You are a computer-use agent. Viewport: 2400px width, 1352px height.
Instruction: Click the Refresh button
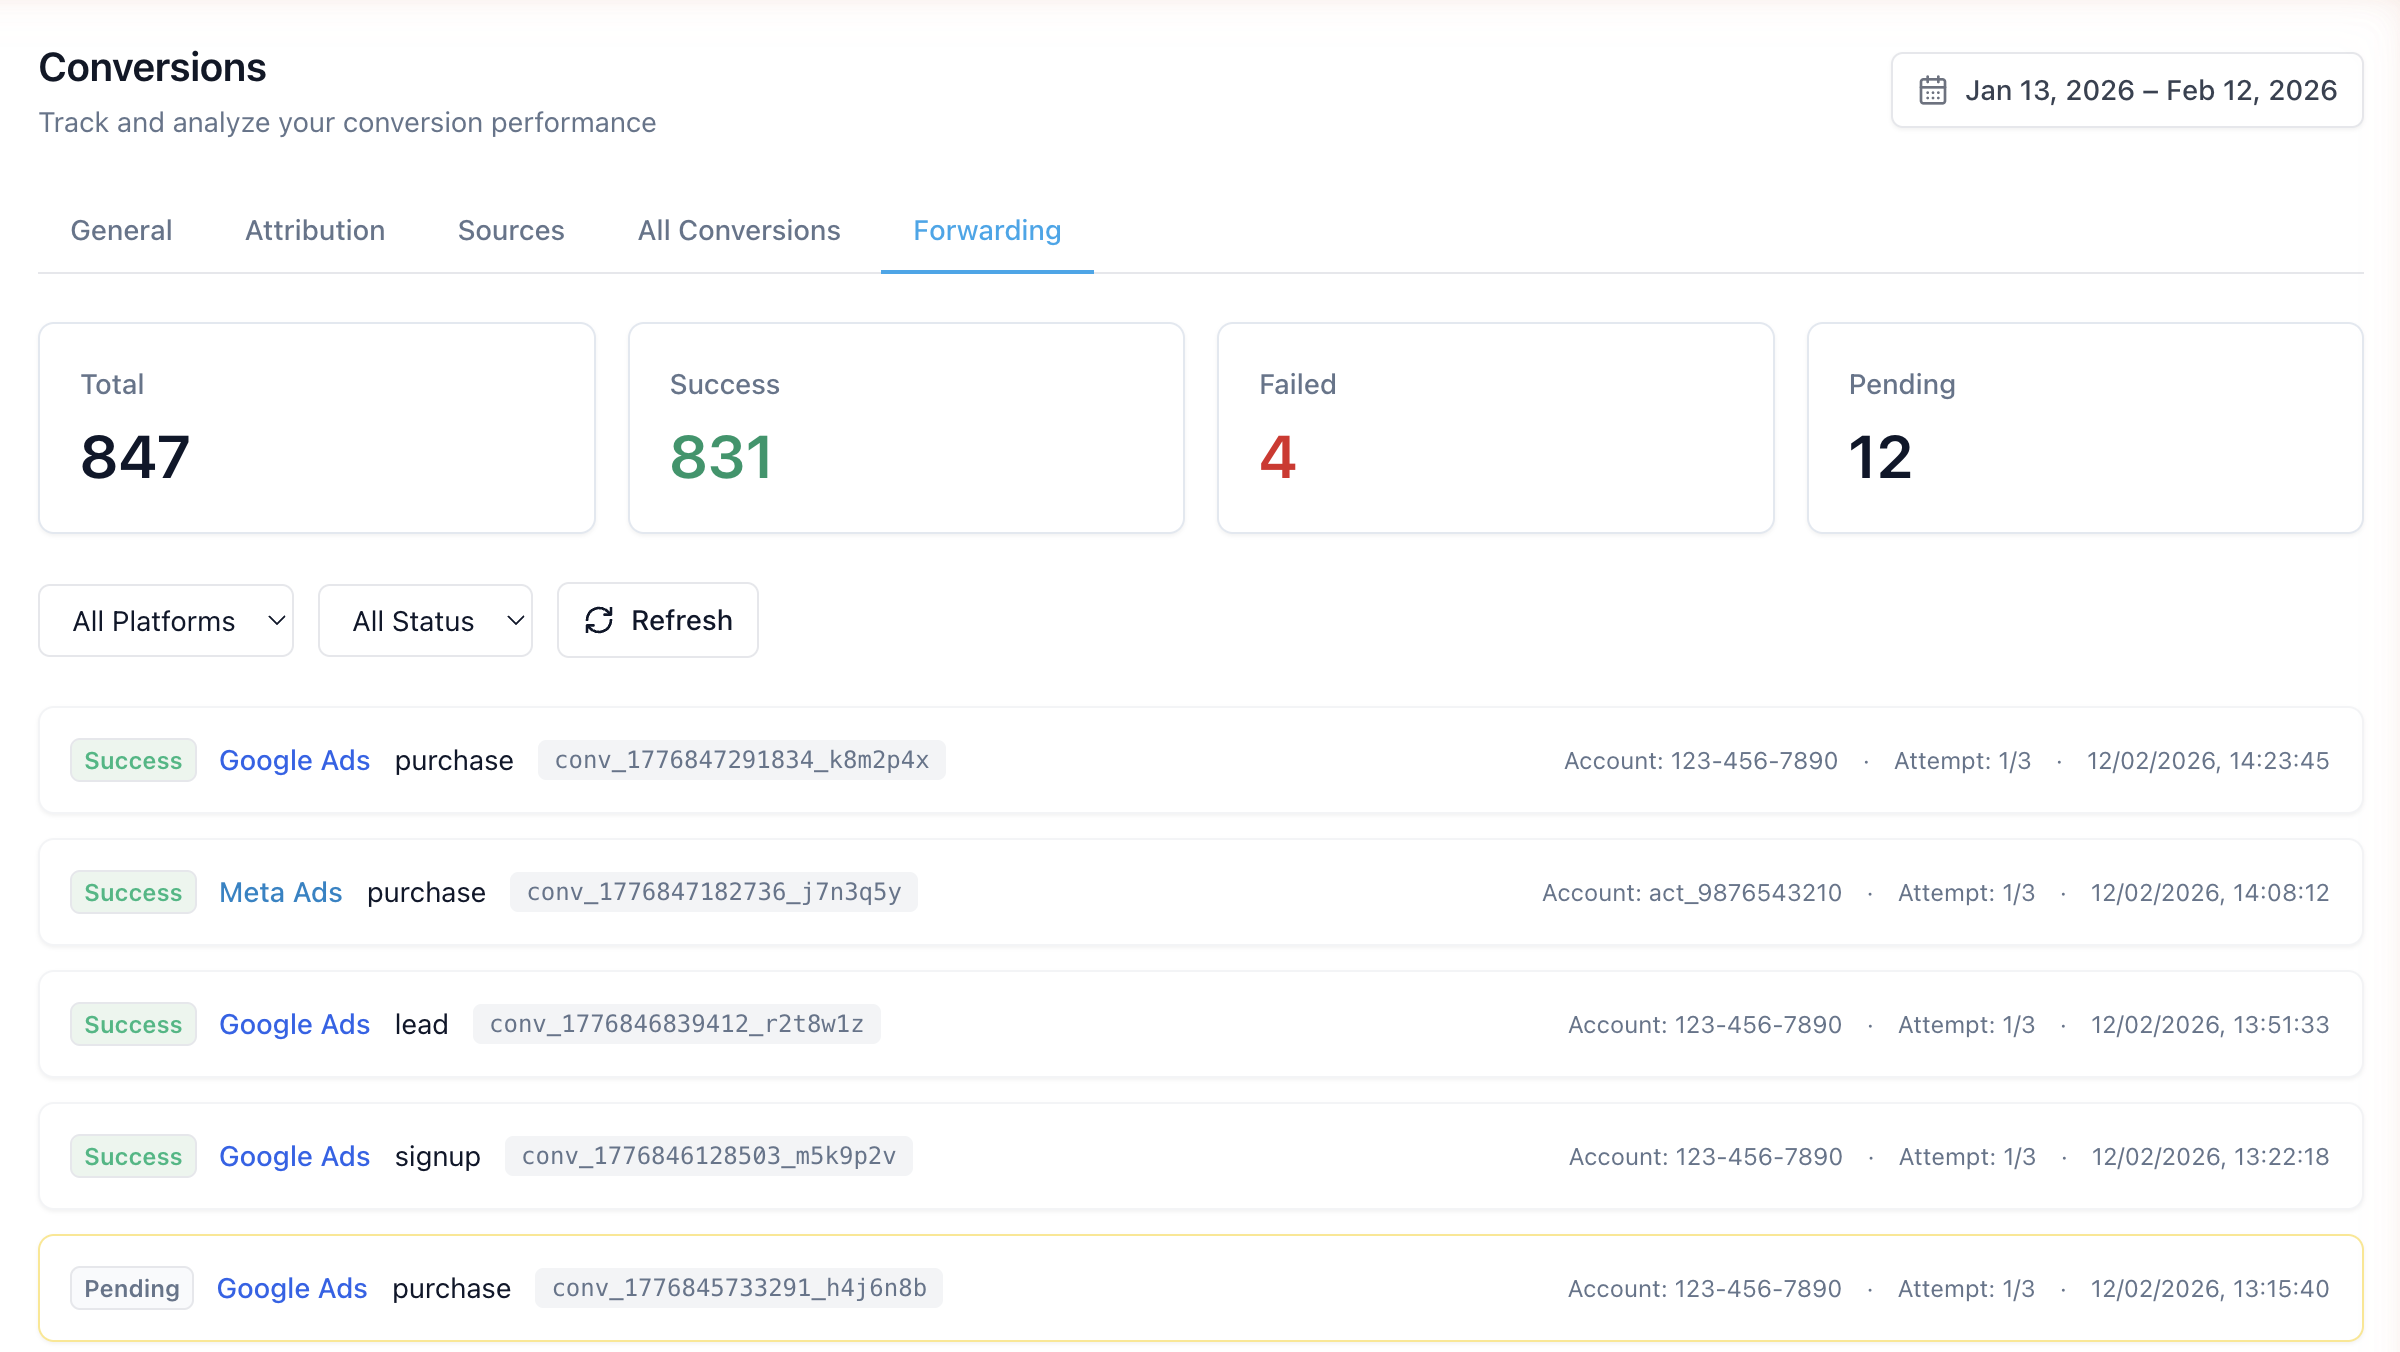657,620
